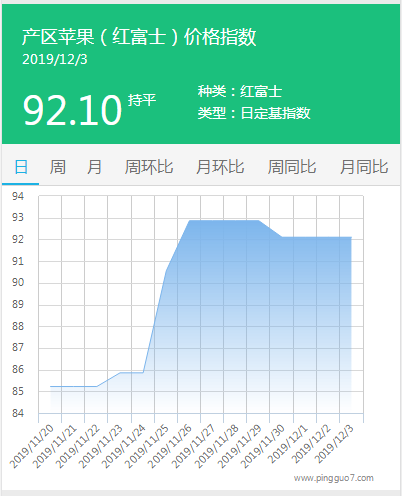Click the 类型：日定基指数 label
Image resolution: width=402 pixels, height=496 pixels.
(x=254, y=113)
